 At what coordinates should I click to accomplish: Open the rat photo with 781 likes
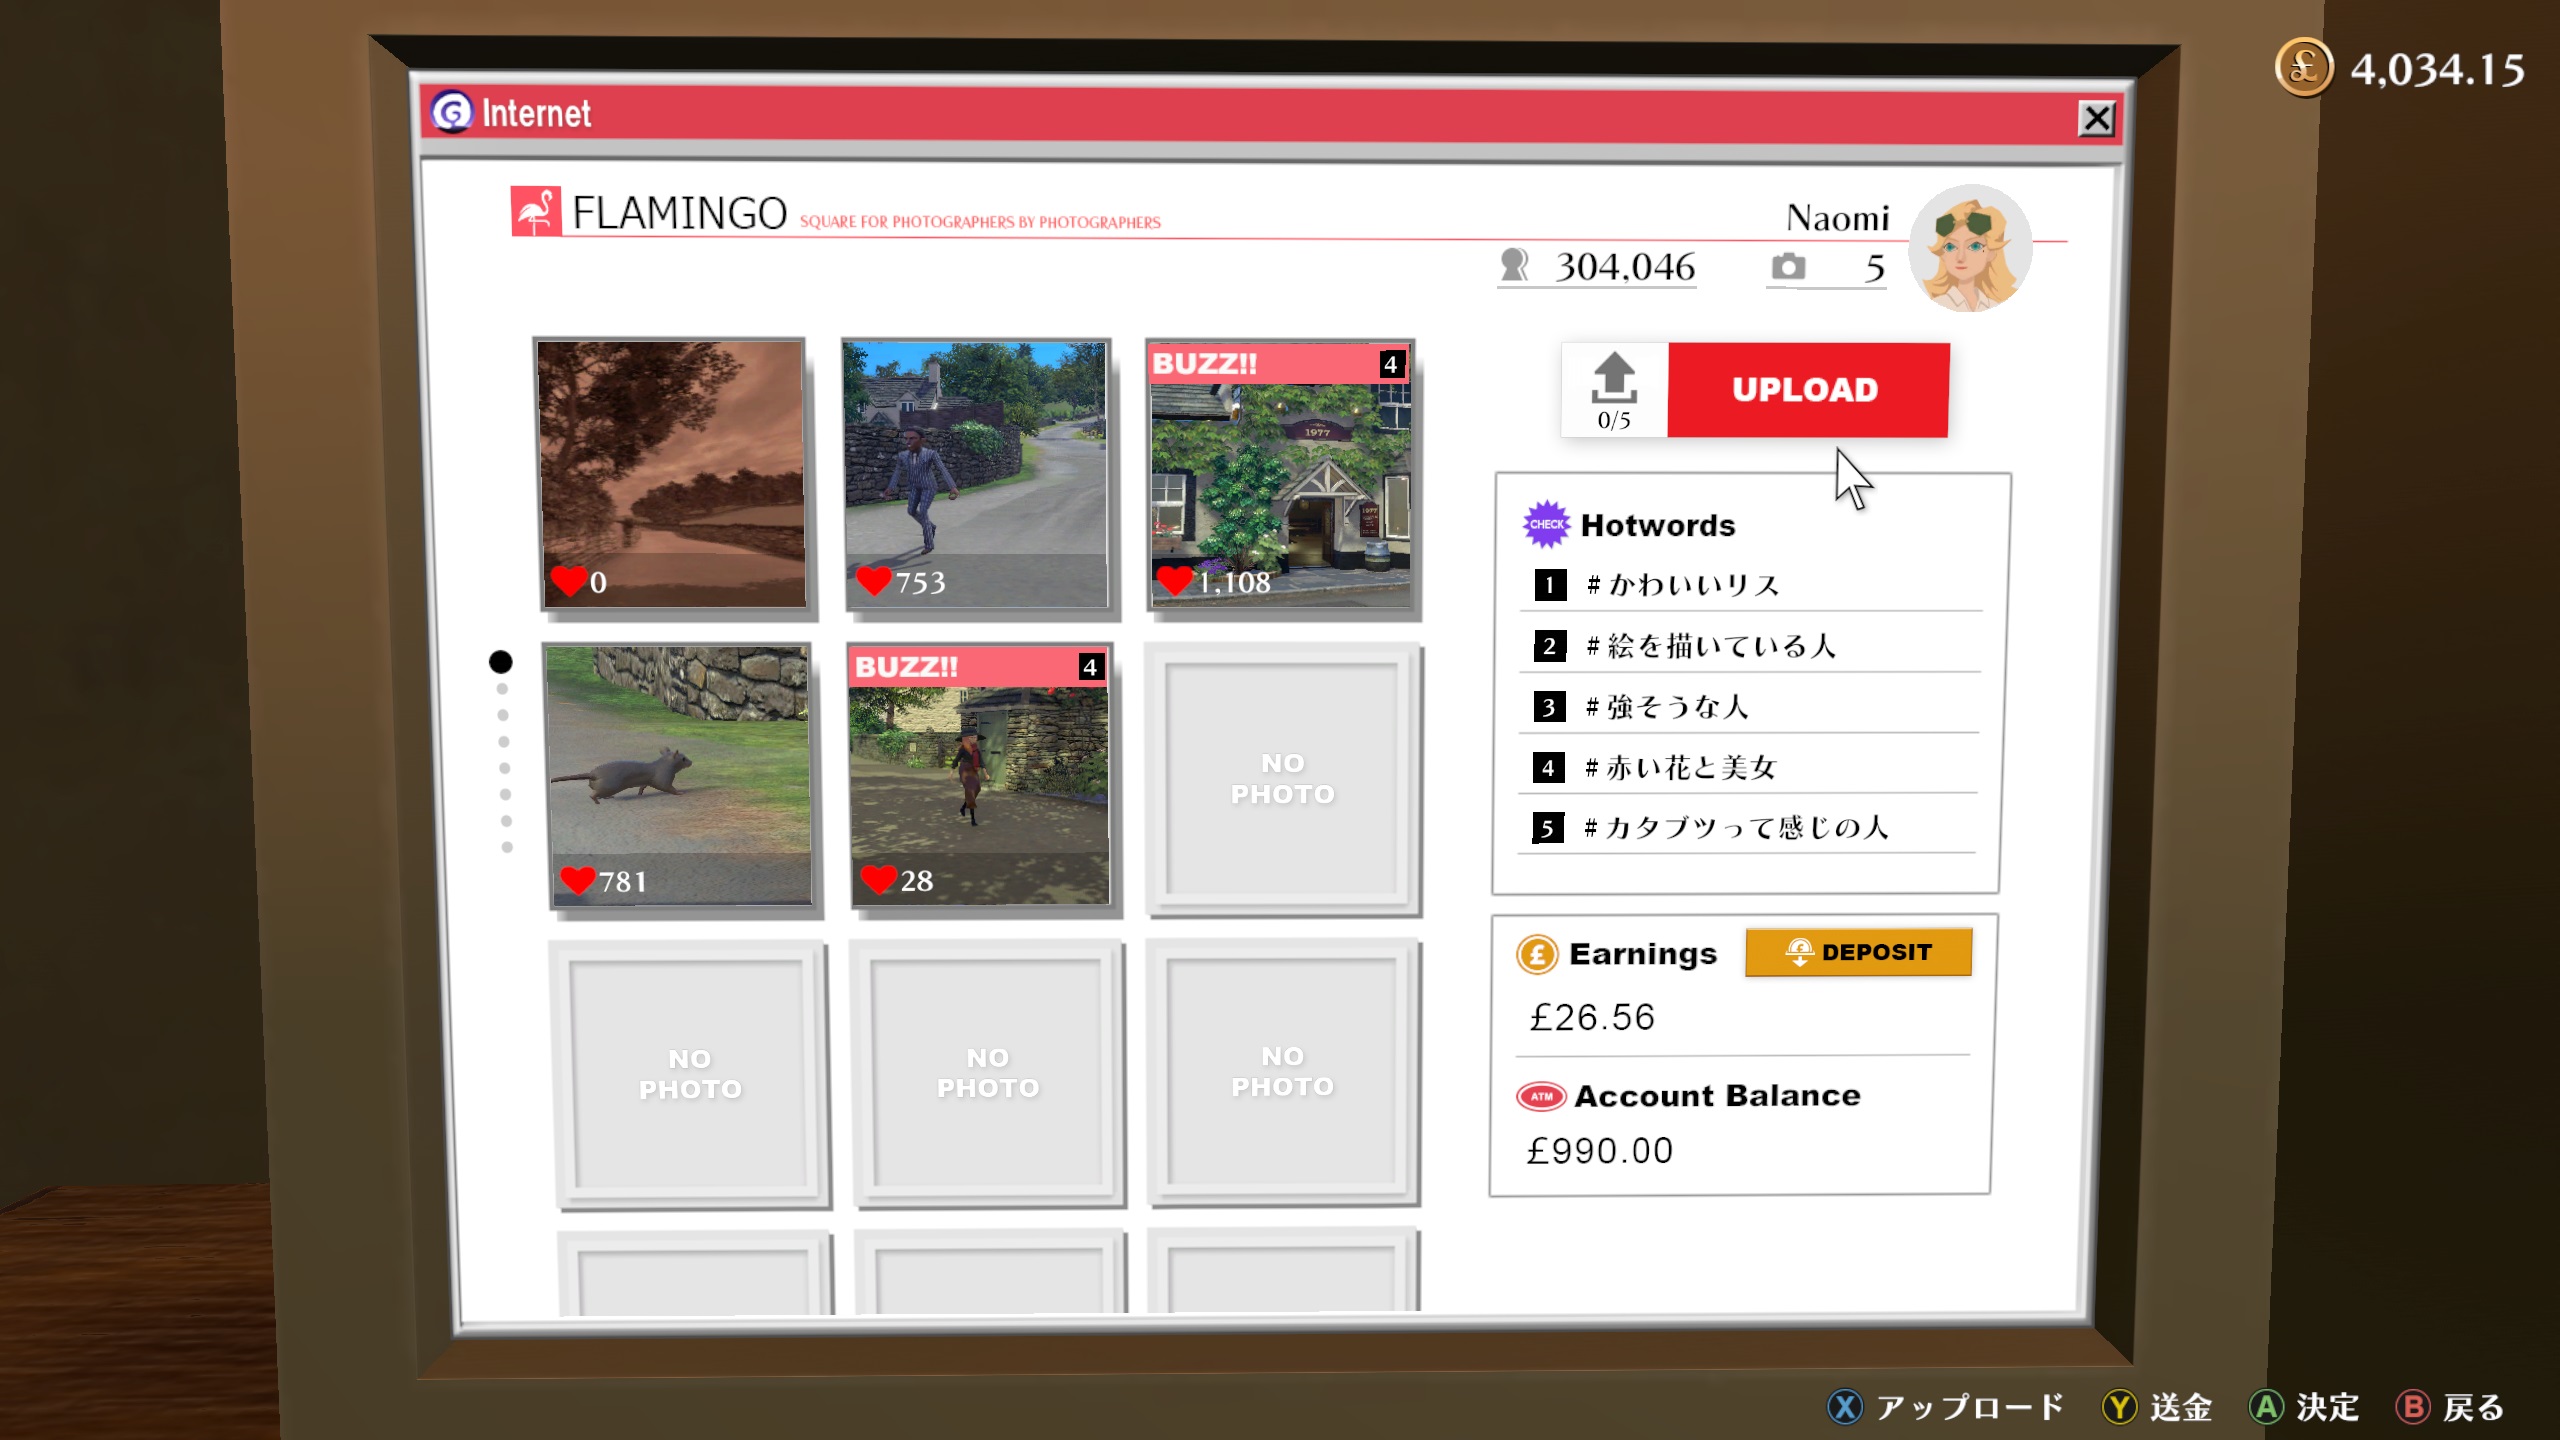coord(680,775)
